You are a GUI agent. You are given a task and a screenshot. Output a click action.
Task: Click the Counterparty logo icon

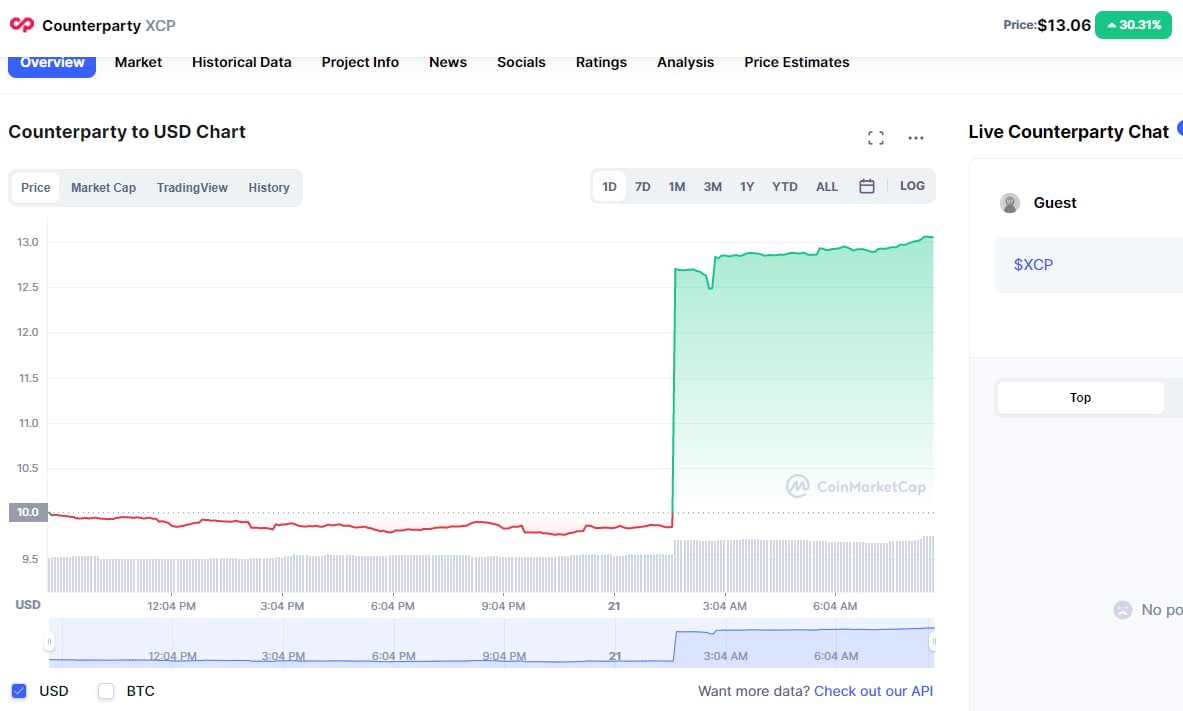tap(22, 25)
